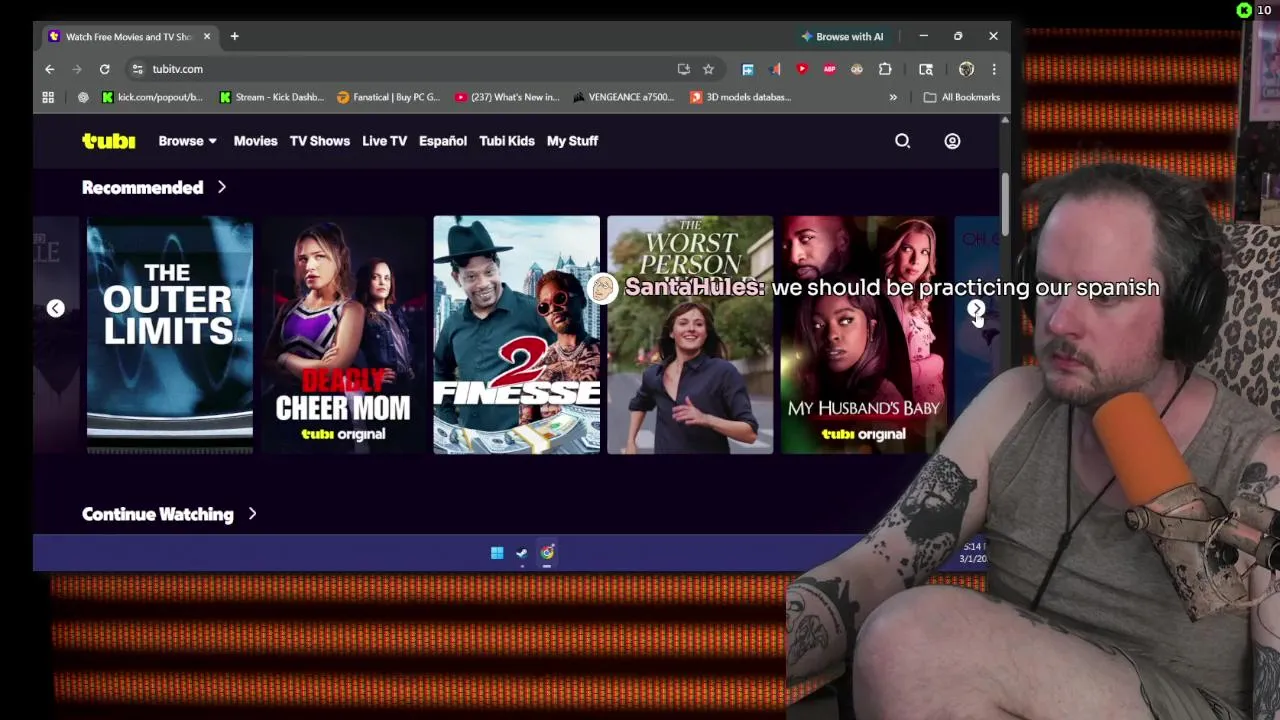1280x720 pixels.
Task: Click the tab search icon in toolbar
Action: coord(926,69)
